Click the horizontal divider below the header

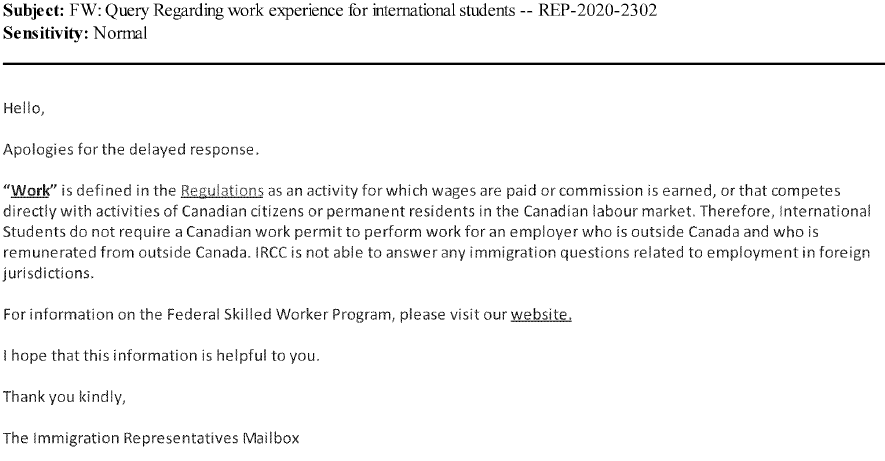pos(442,64)
